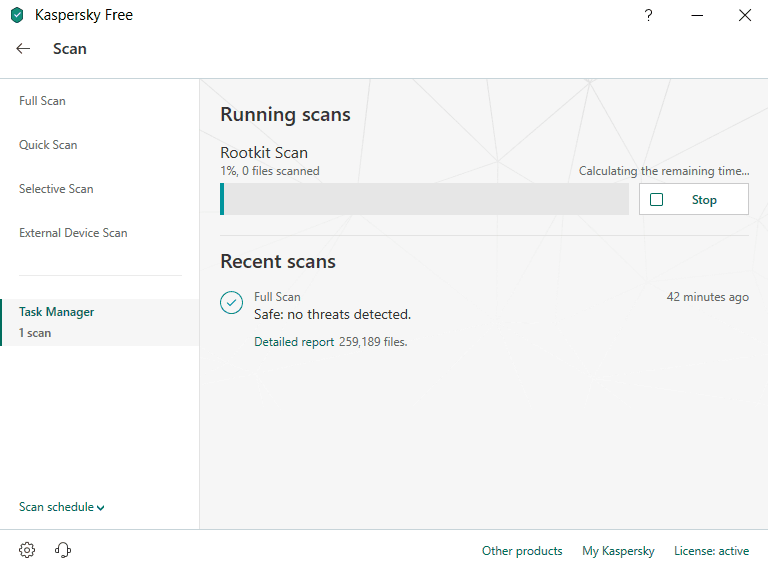Viewport: 768px width, 566px height.
Task: Open help with the question mark icon
Action: click(x=648, y=15)
